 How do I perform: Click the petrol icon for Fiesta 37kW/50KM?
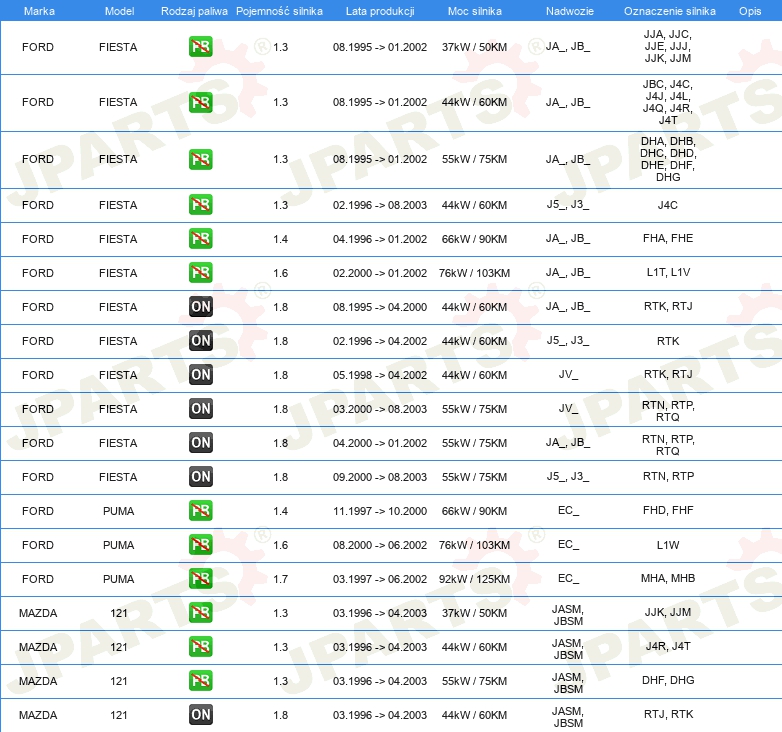click(x=200, y=47)
